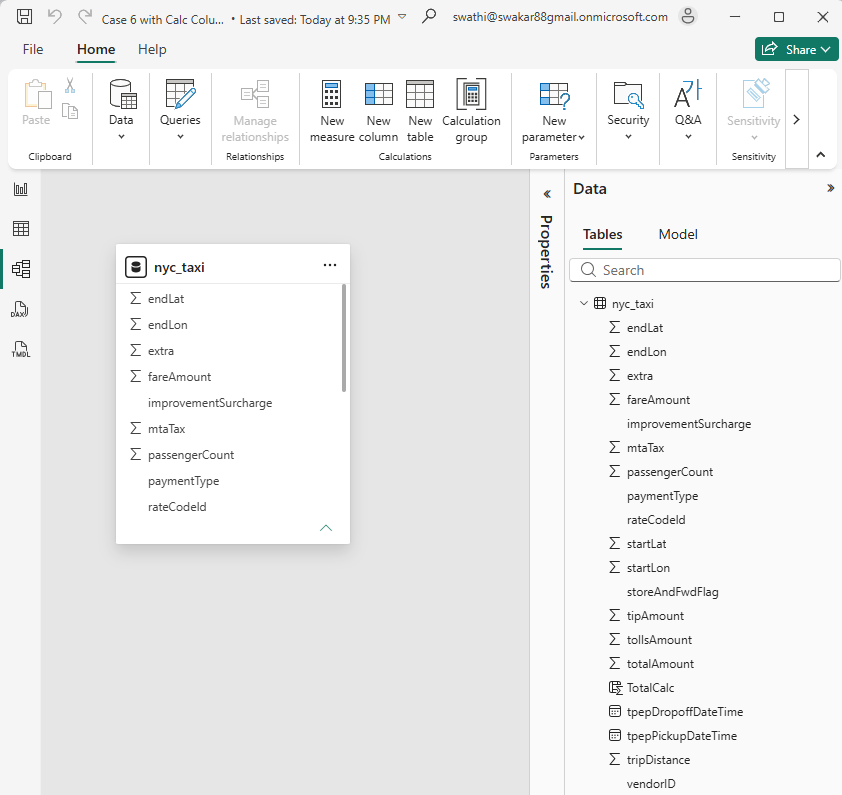Click the New table icon
This screenshot has width=842, height=795.
point(420,95)
